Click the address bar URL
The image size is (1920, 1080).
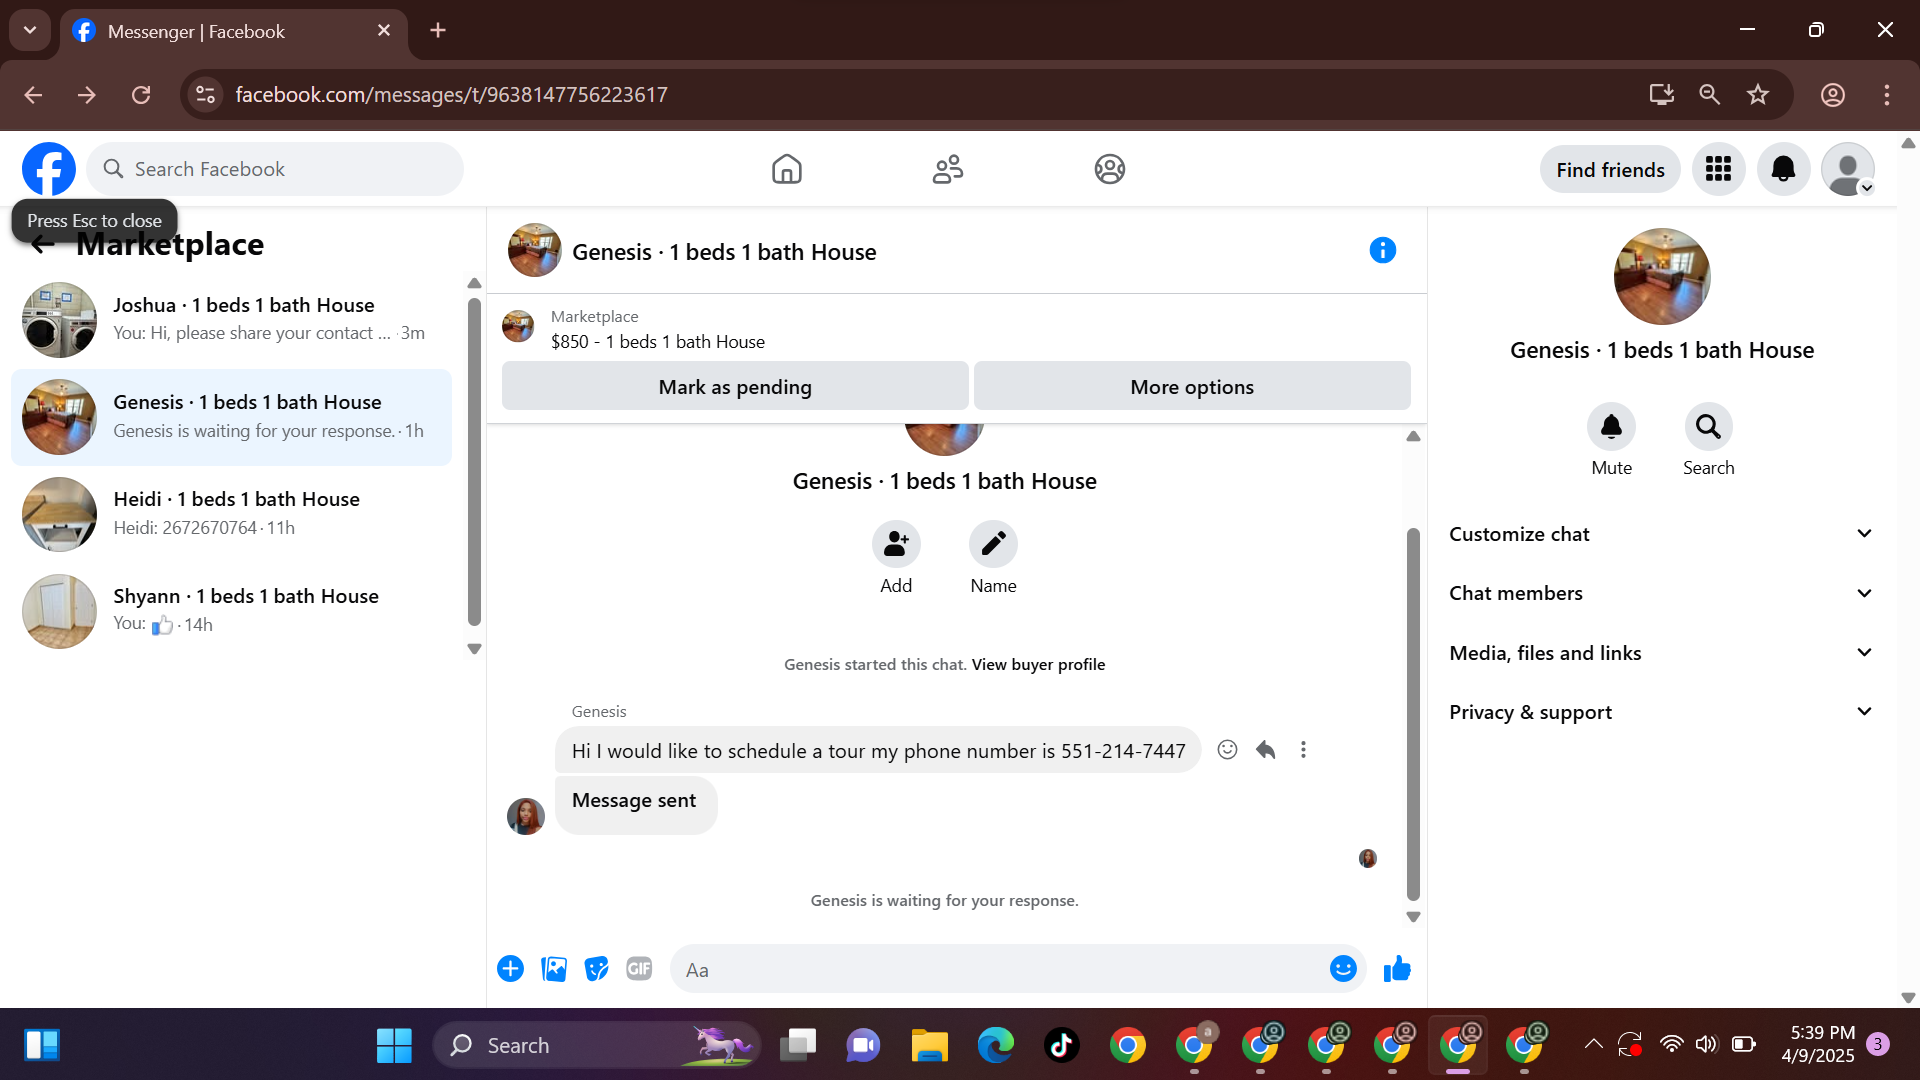click(x=451, y=94)
